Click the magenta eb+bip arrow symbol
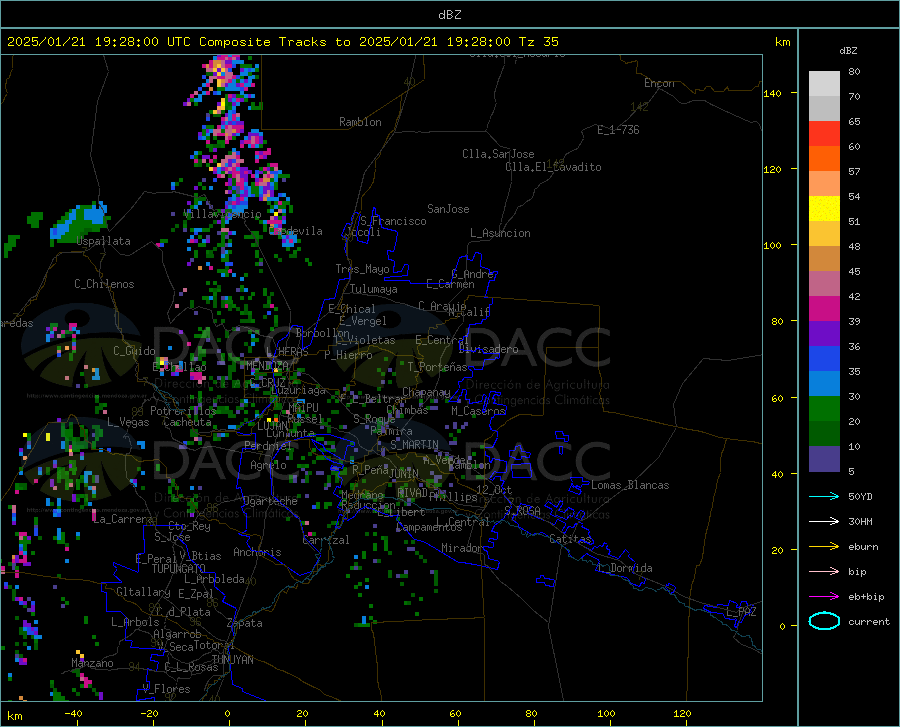The width and height of the screenshot is (900, 727). [824, 597]
